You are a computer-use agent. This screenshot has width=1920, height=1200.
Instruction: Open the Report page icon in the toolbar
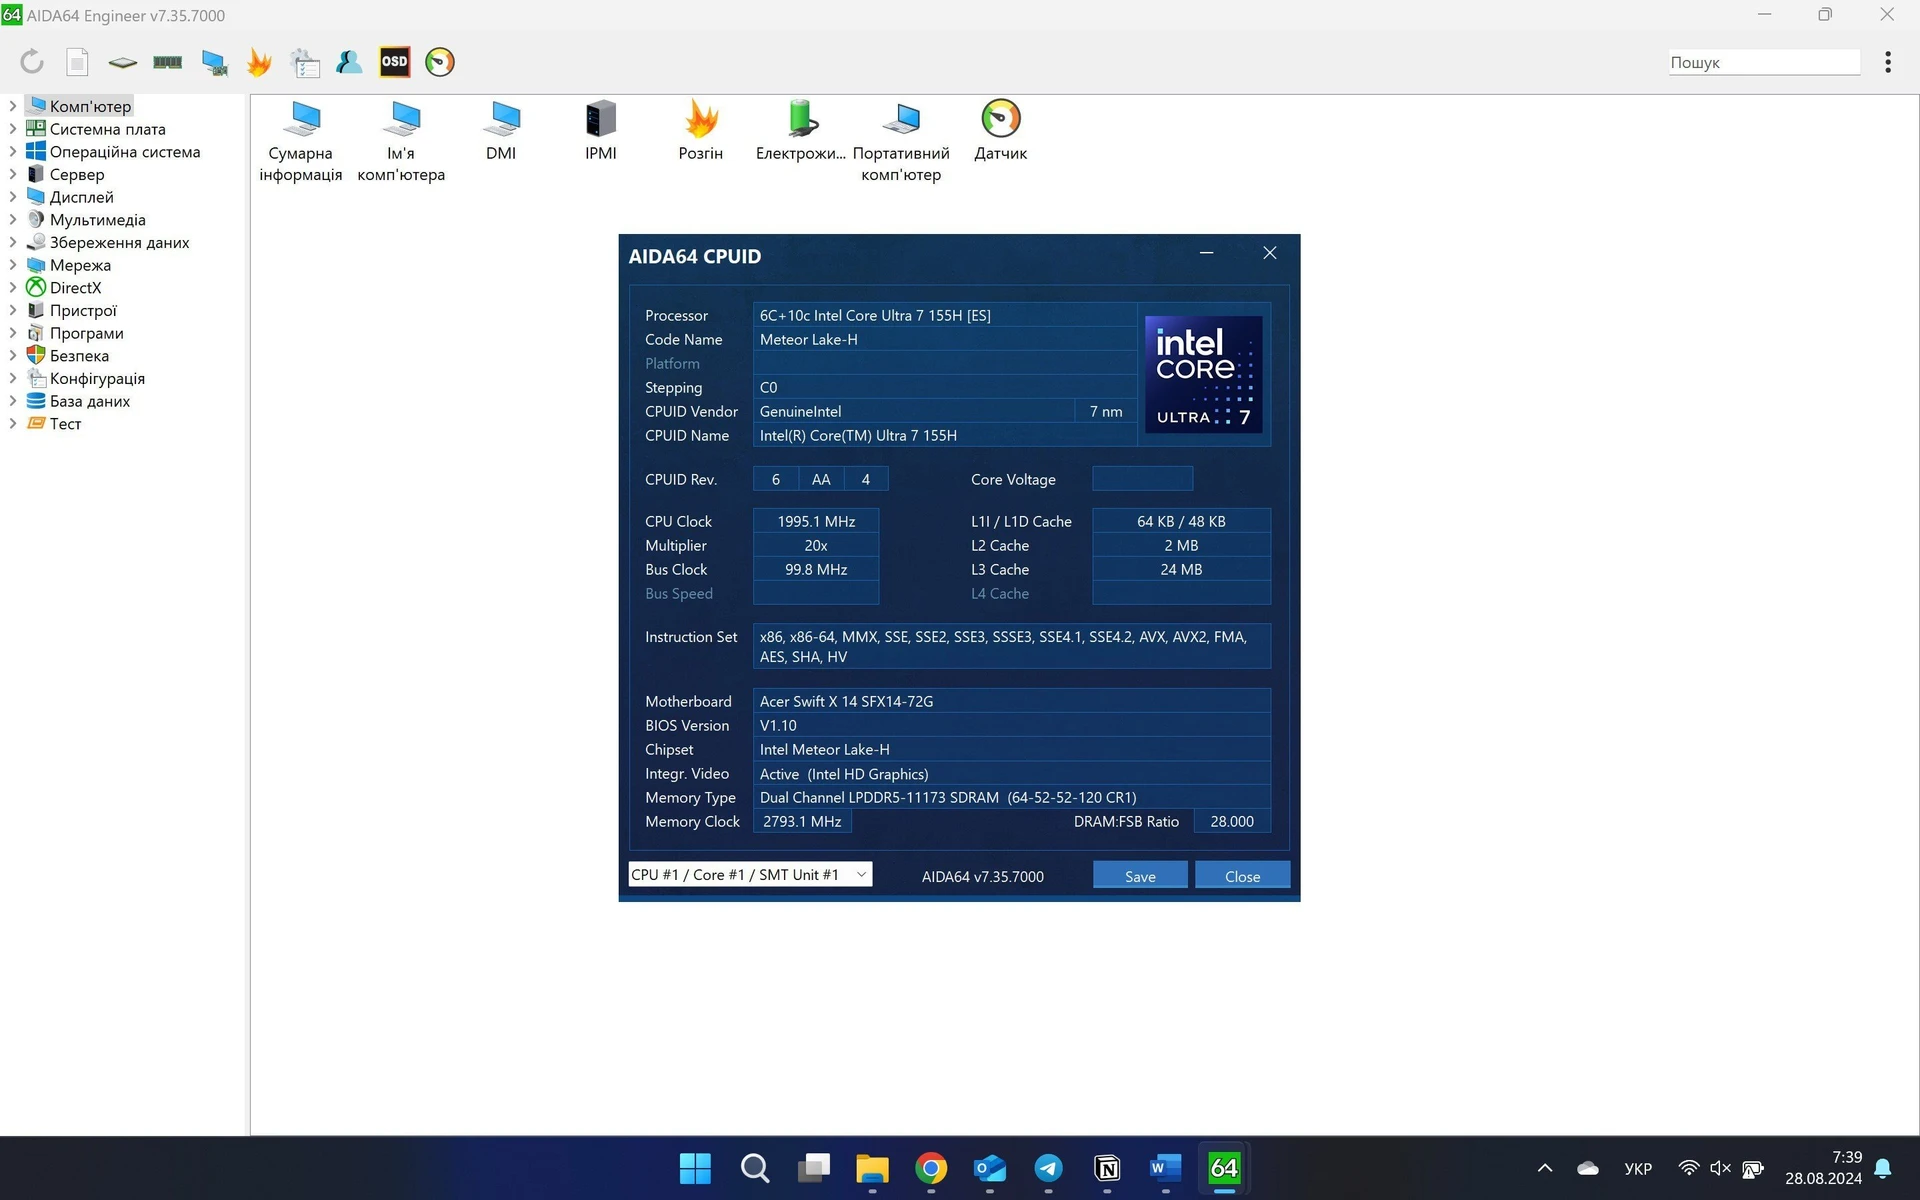[x=77, y=62]
